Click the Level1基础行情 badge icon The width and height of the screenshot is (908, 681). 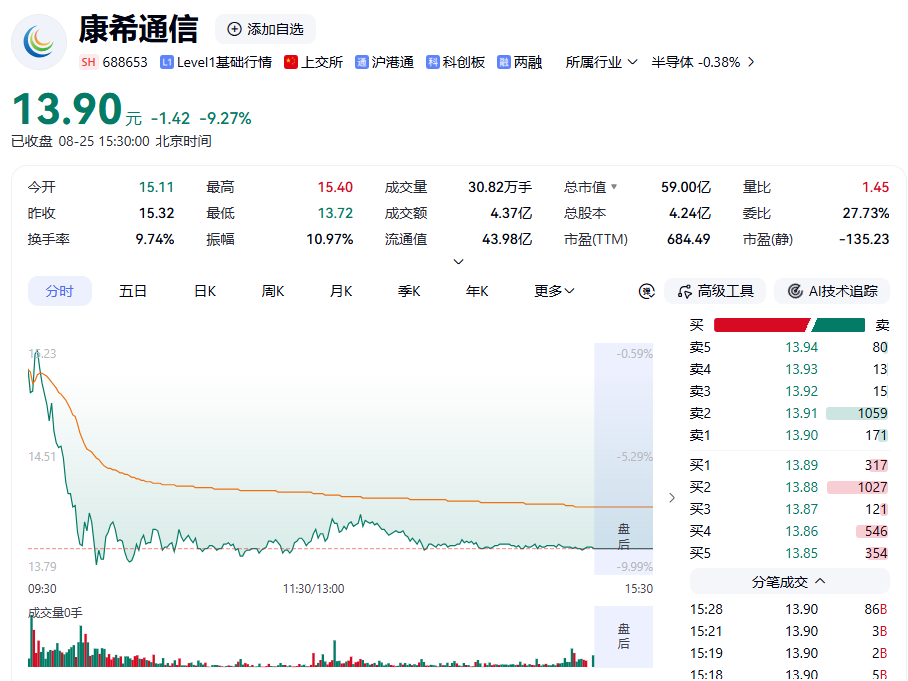pyautogui.click(x=167, y=62)
